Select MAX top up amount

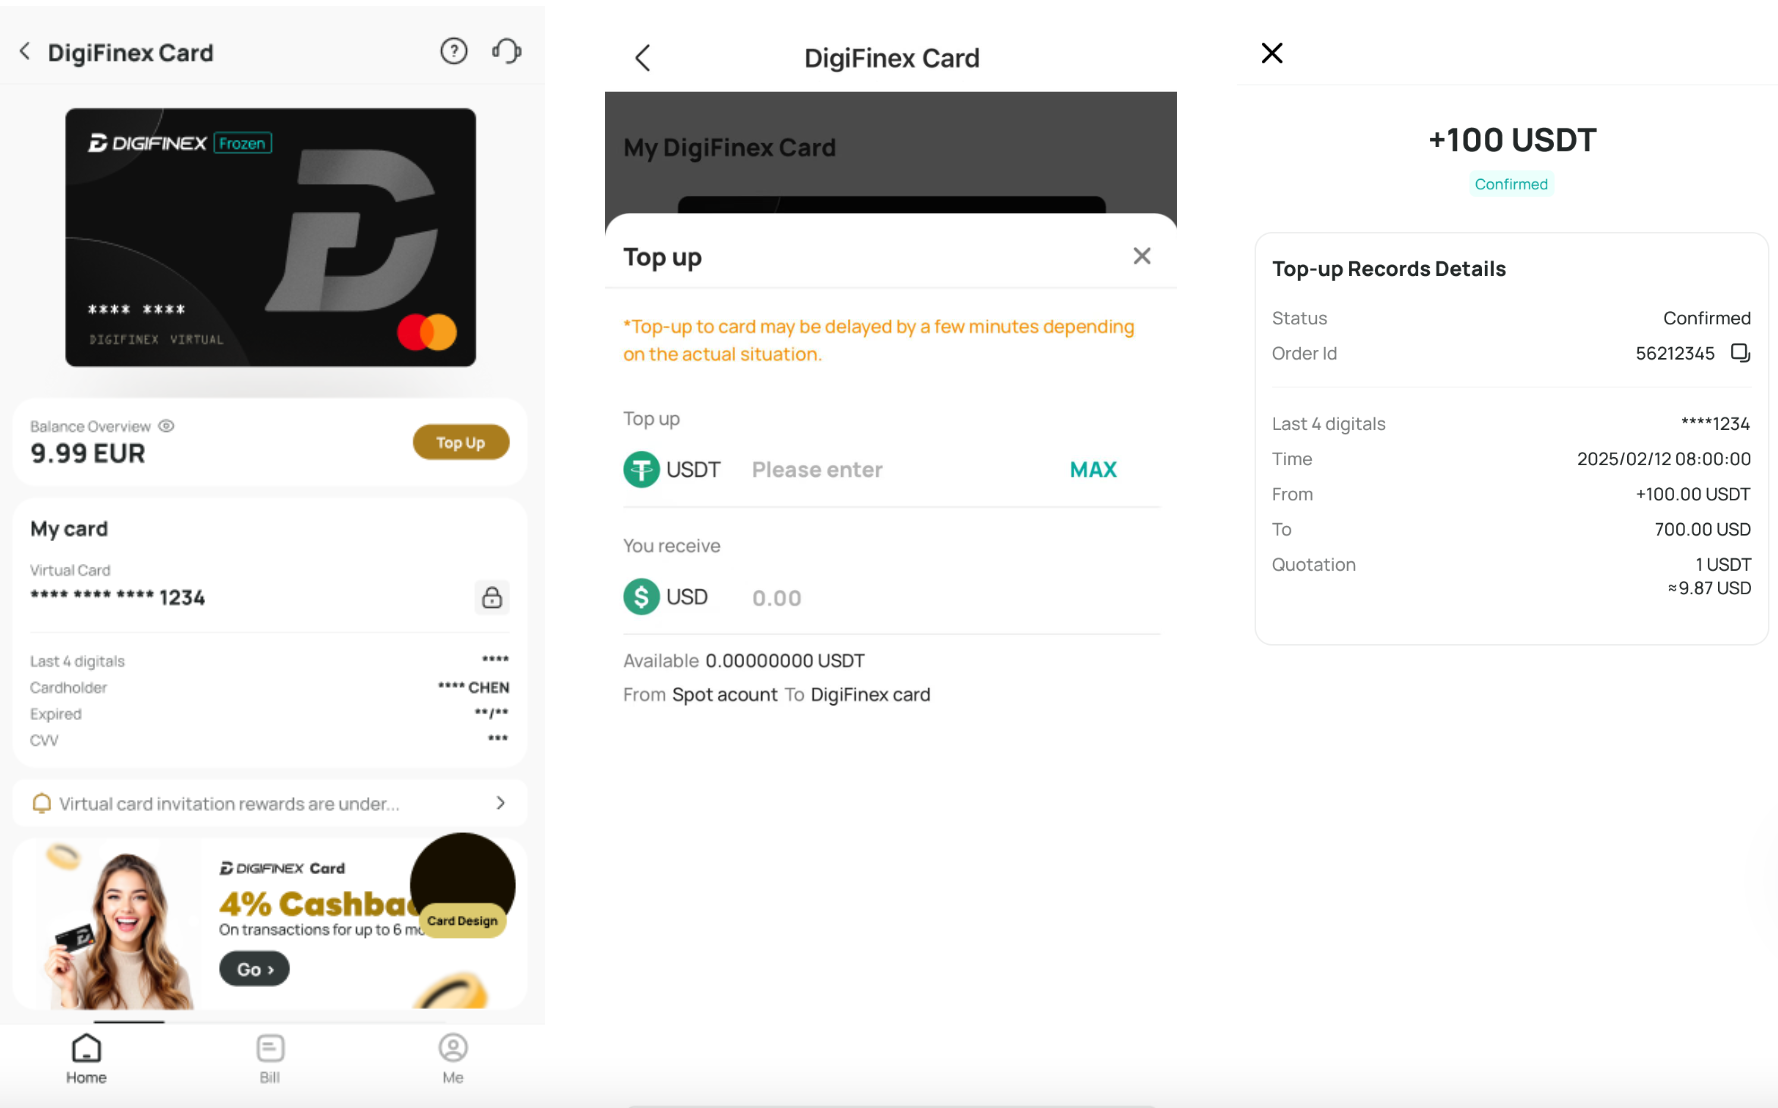tap(1093, 470)
